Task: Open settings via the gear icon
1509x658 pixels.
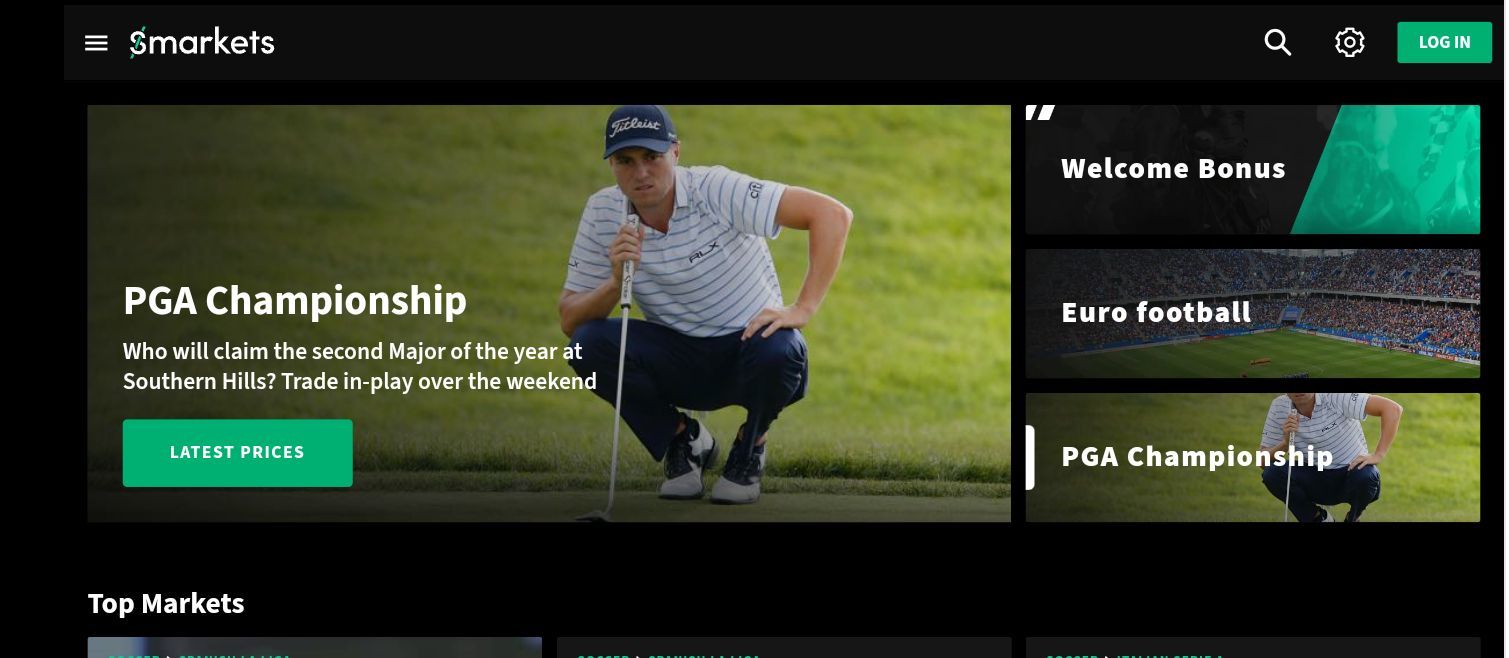Action: point(1350,42)
